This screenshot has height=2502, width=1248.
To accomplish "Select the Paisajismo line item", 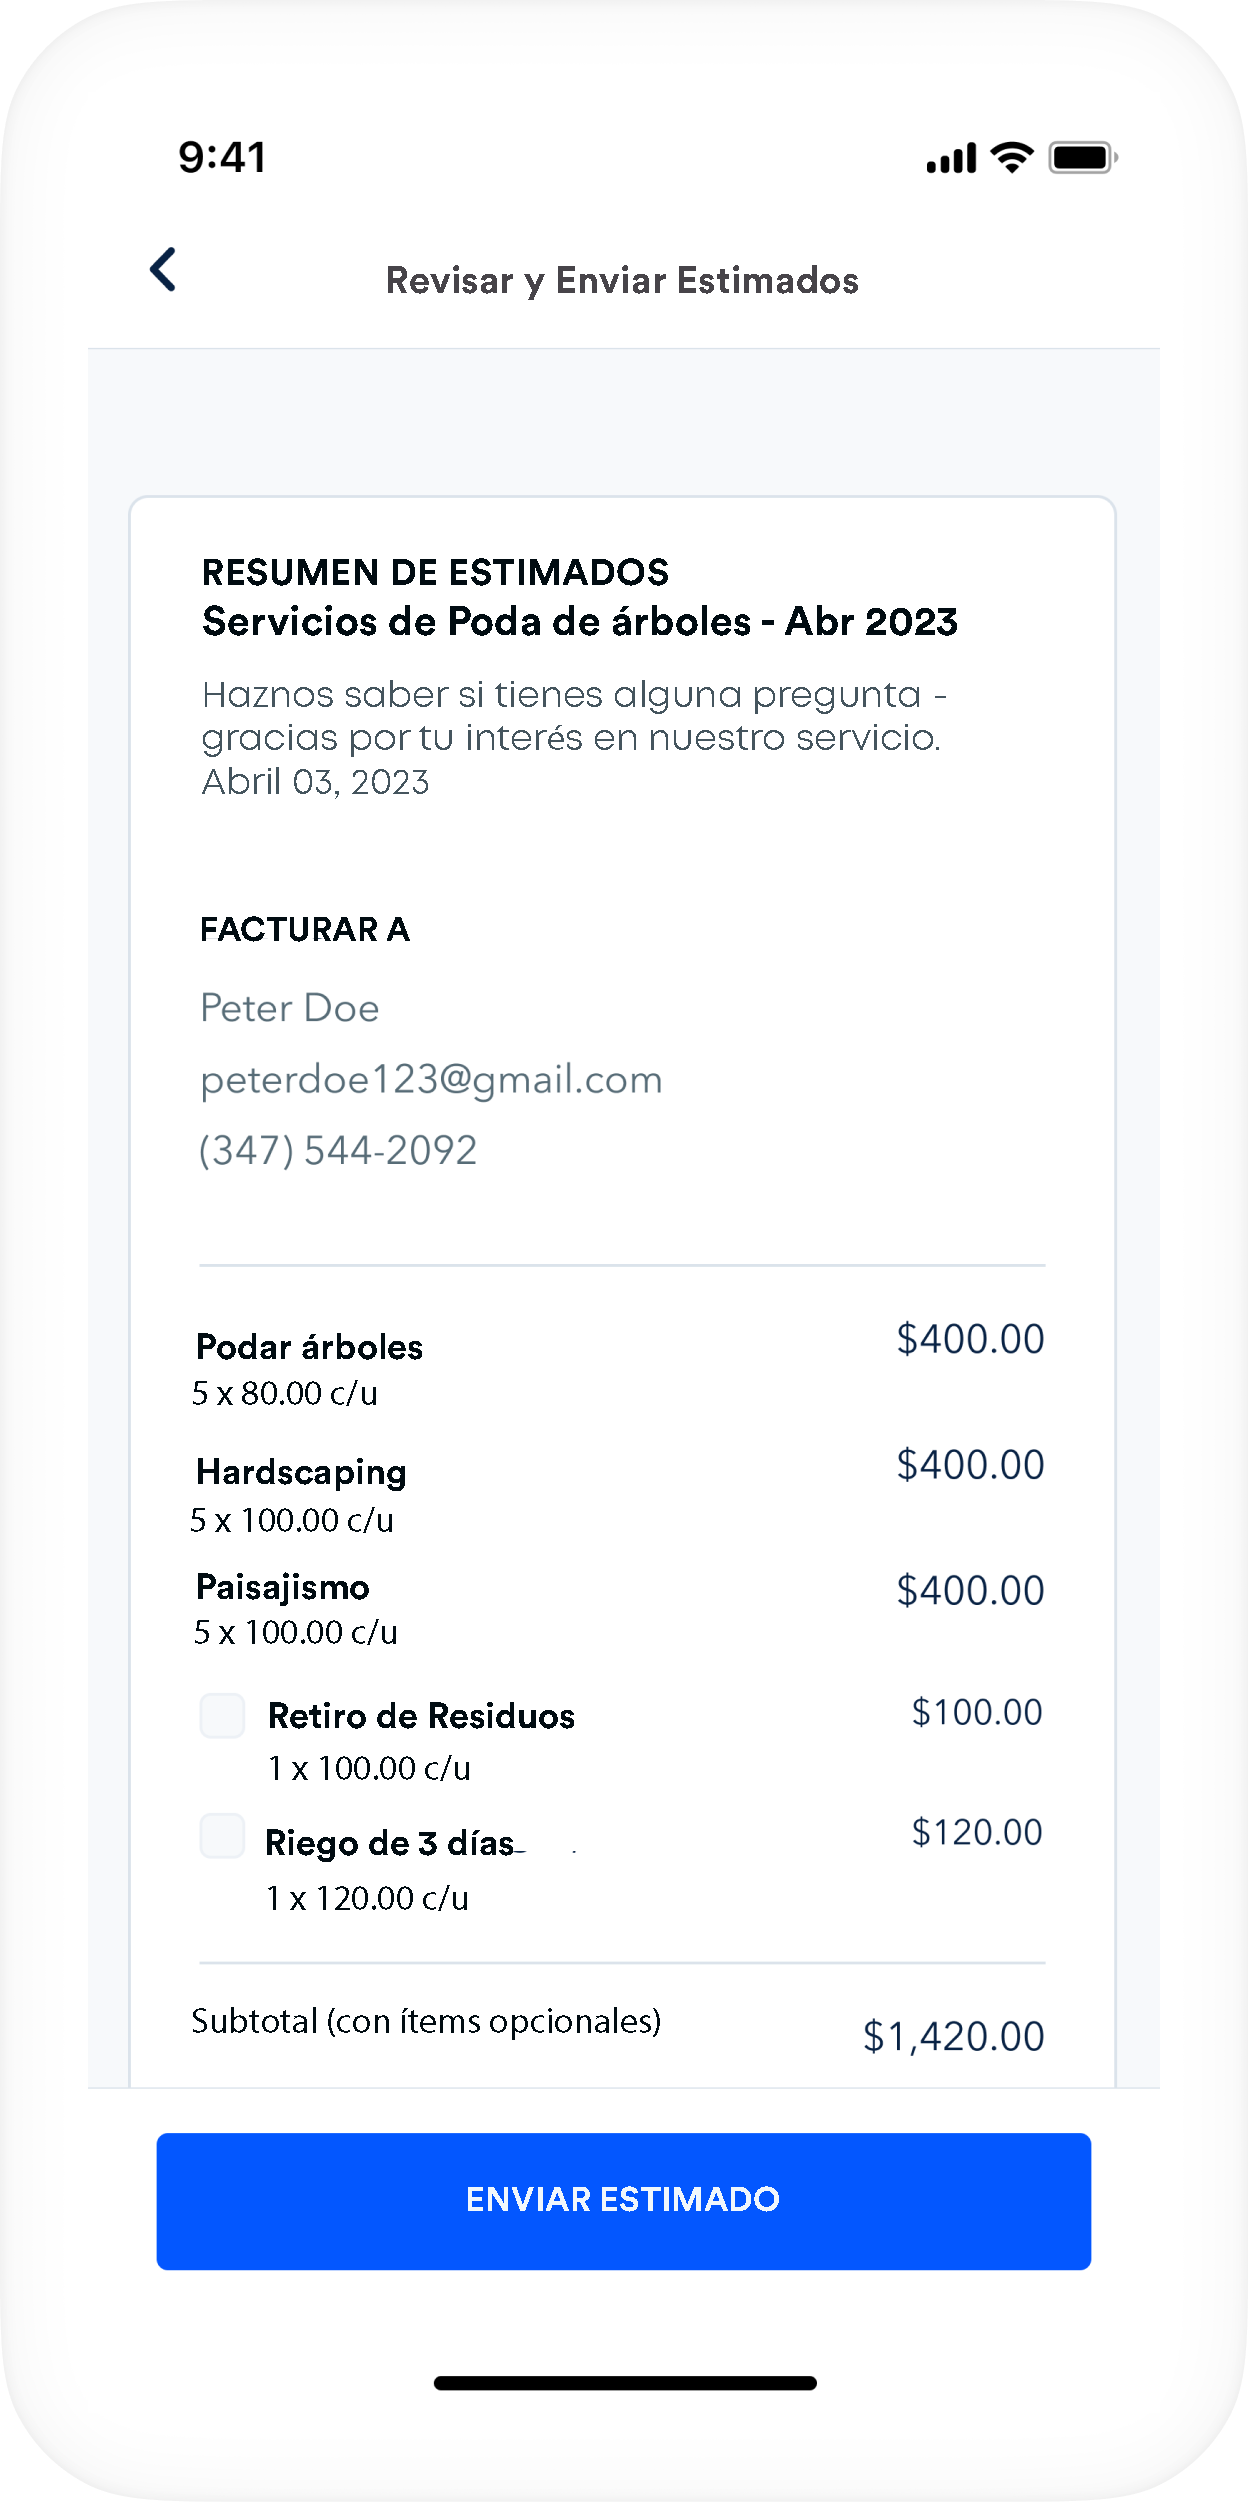I will (x=283, y=1587).
